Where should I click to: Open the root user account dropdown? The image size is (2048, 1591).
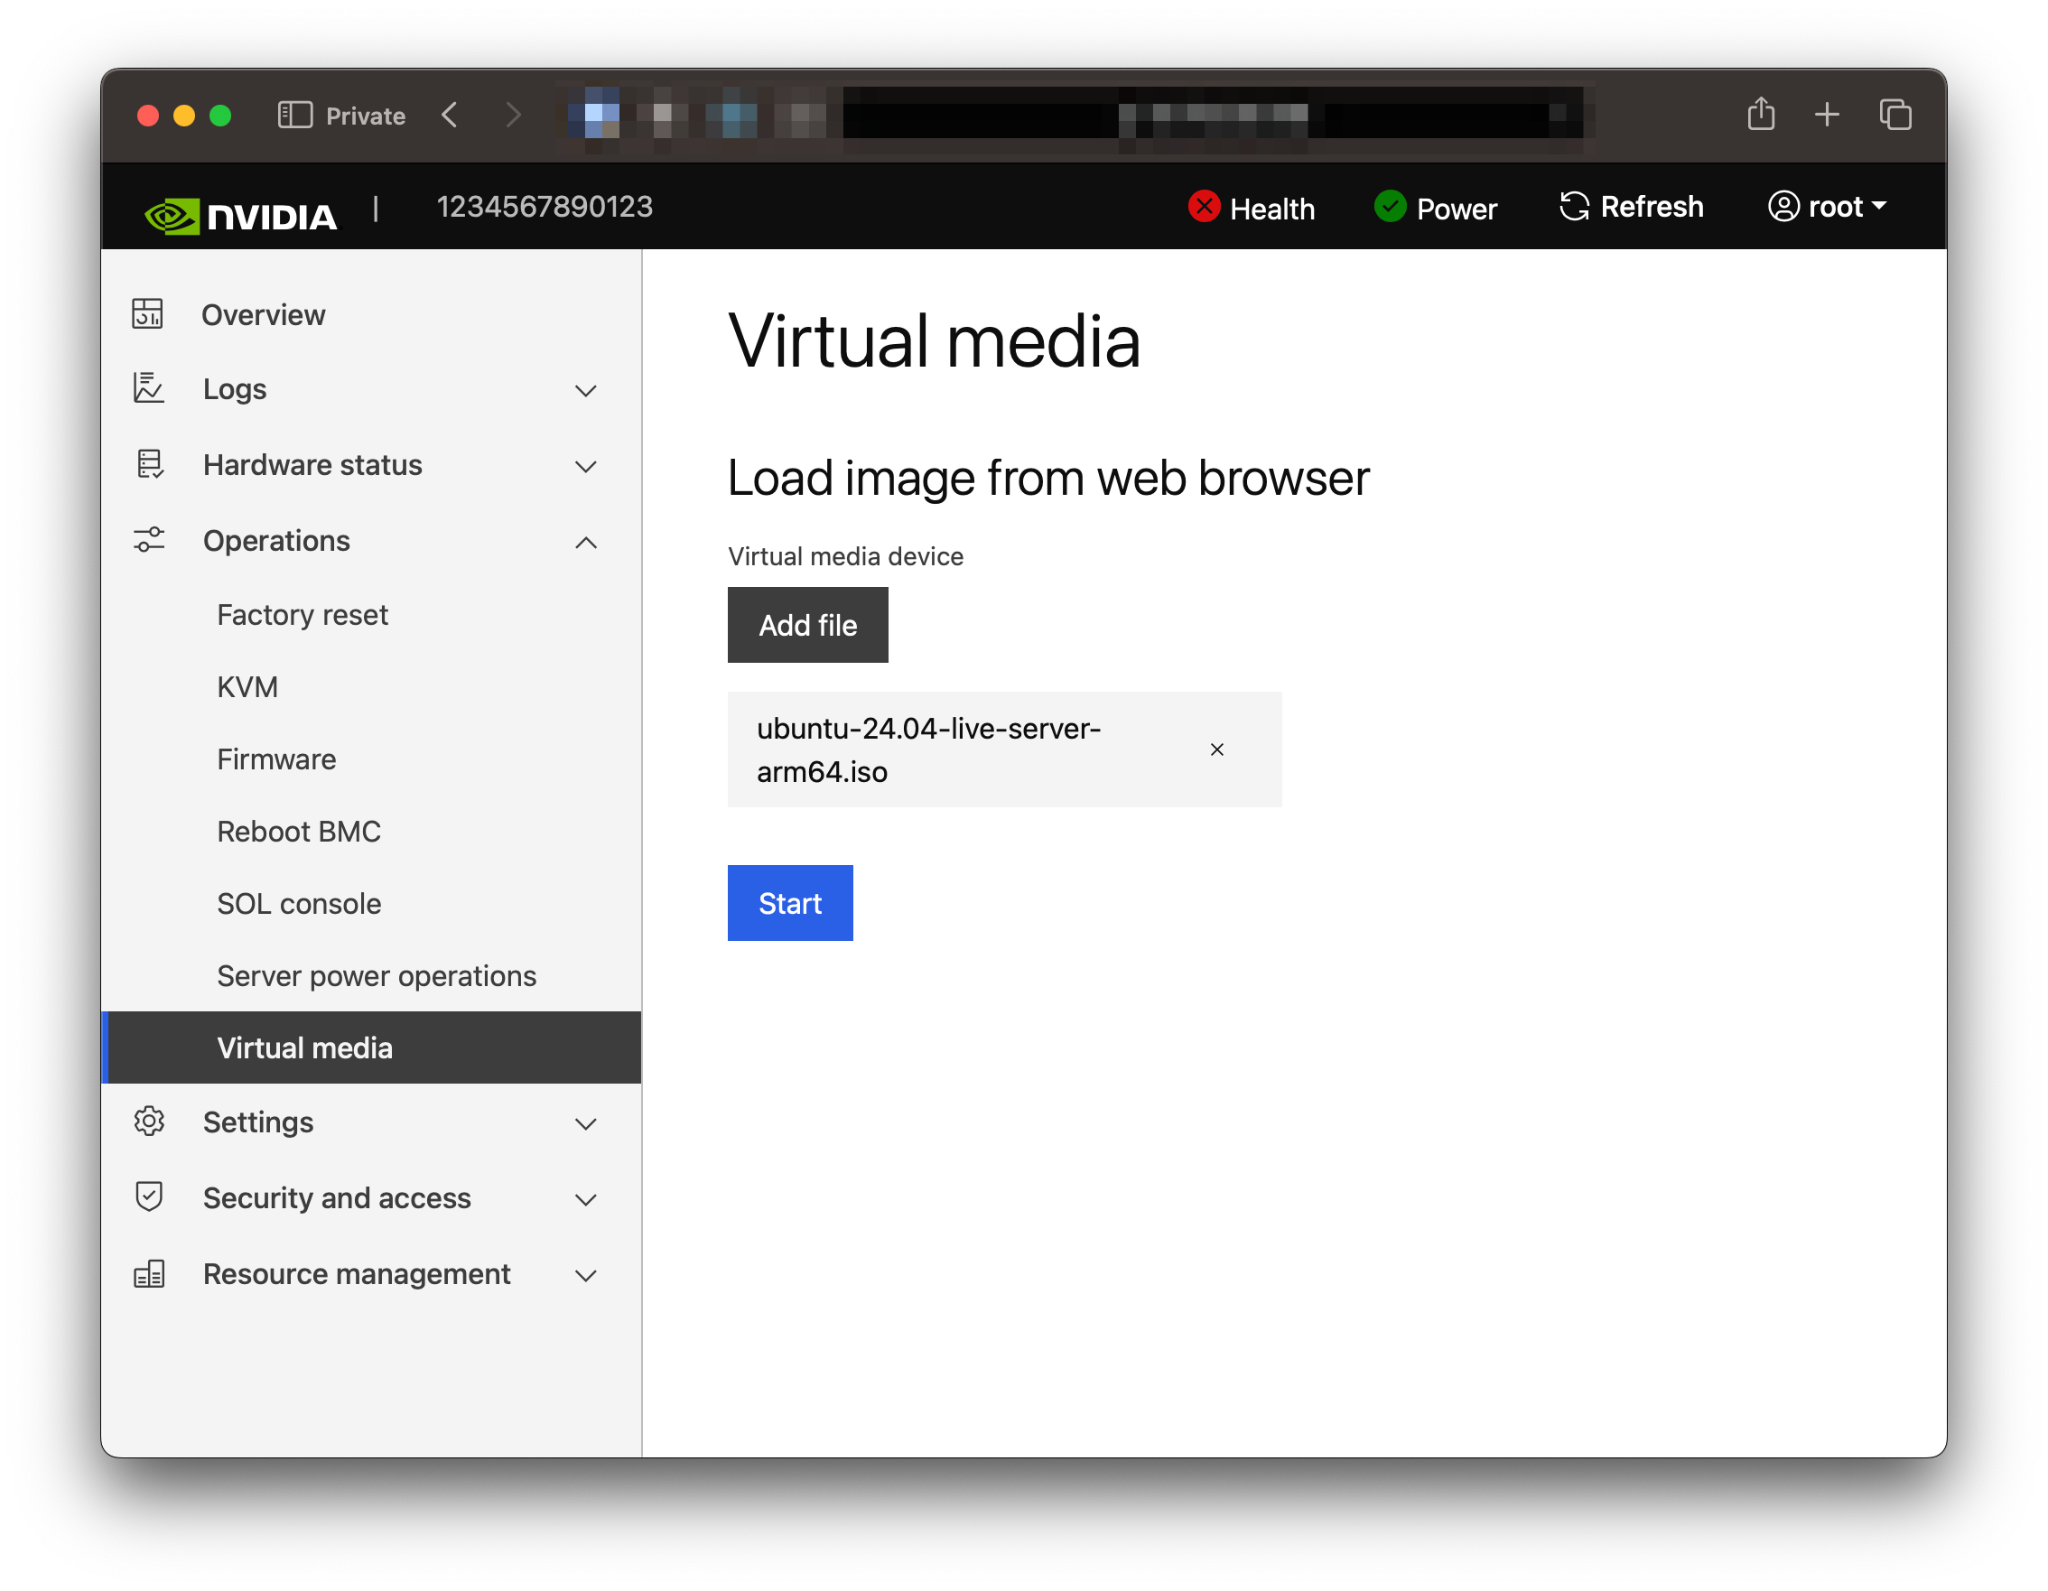[1827, 207]
